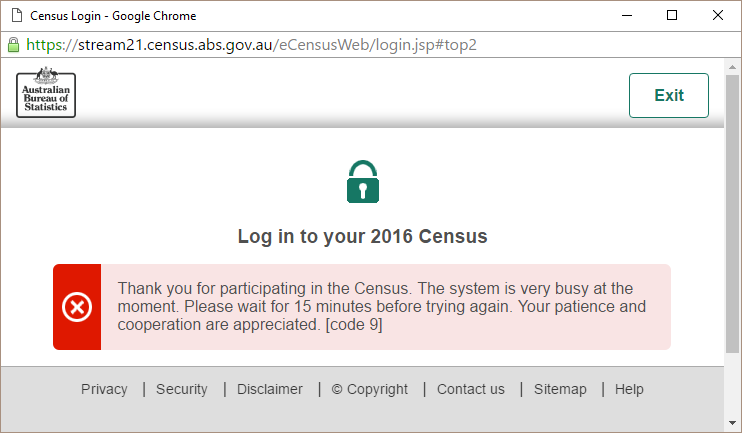742x433 pixels.
Task: Click the secure HTTPS lock icon in address bar
Action: click(x=14, y=45)
